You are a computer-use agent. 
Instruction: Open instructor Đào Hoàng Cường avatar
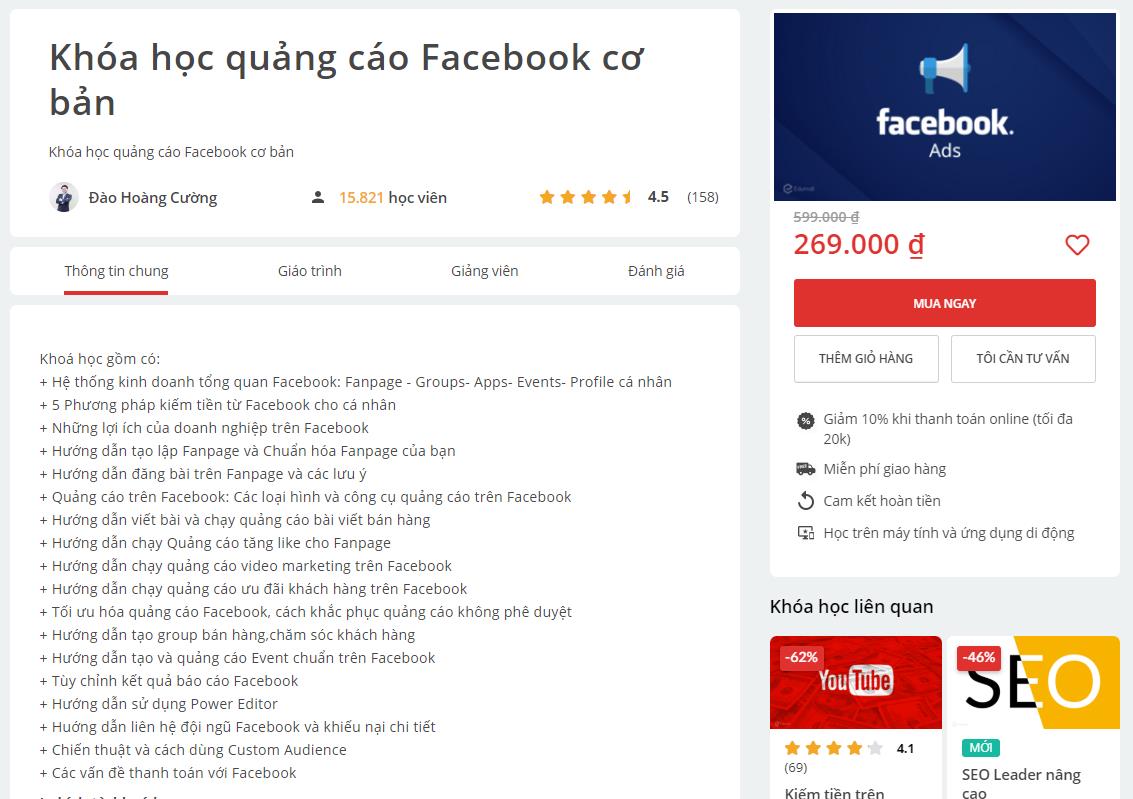pos(64,197)
